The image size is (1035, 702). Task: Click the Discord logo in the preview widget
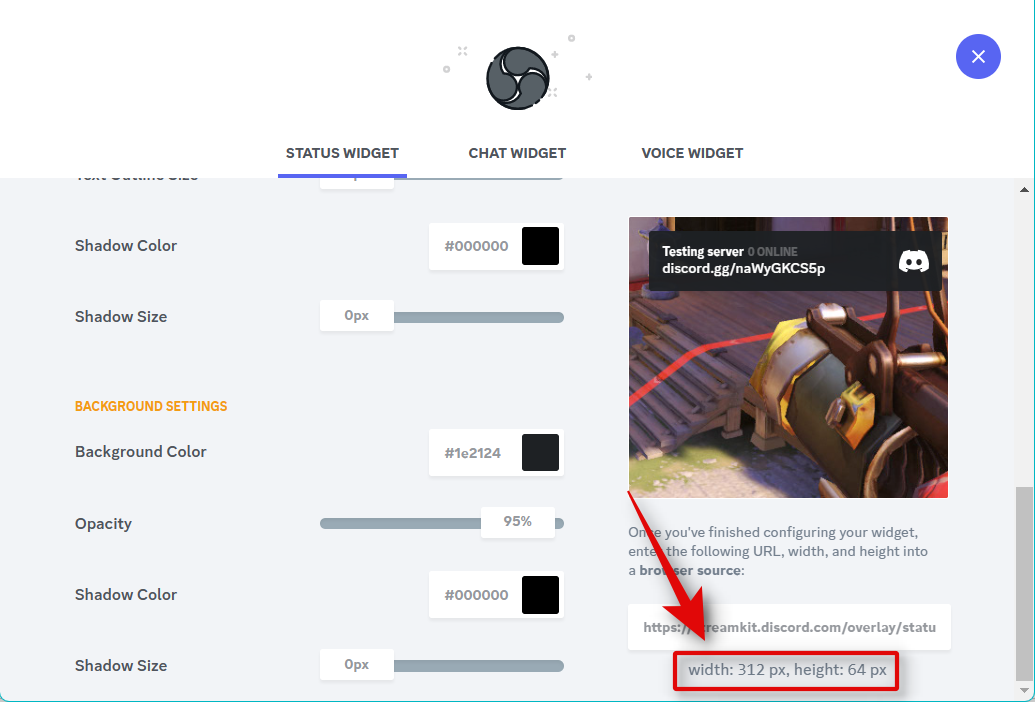pos(914,261)
